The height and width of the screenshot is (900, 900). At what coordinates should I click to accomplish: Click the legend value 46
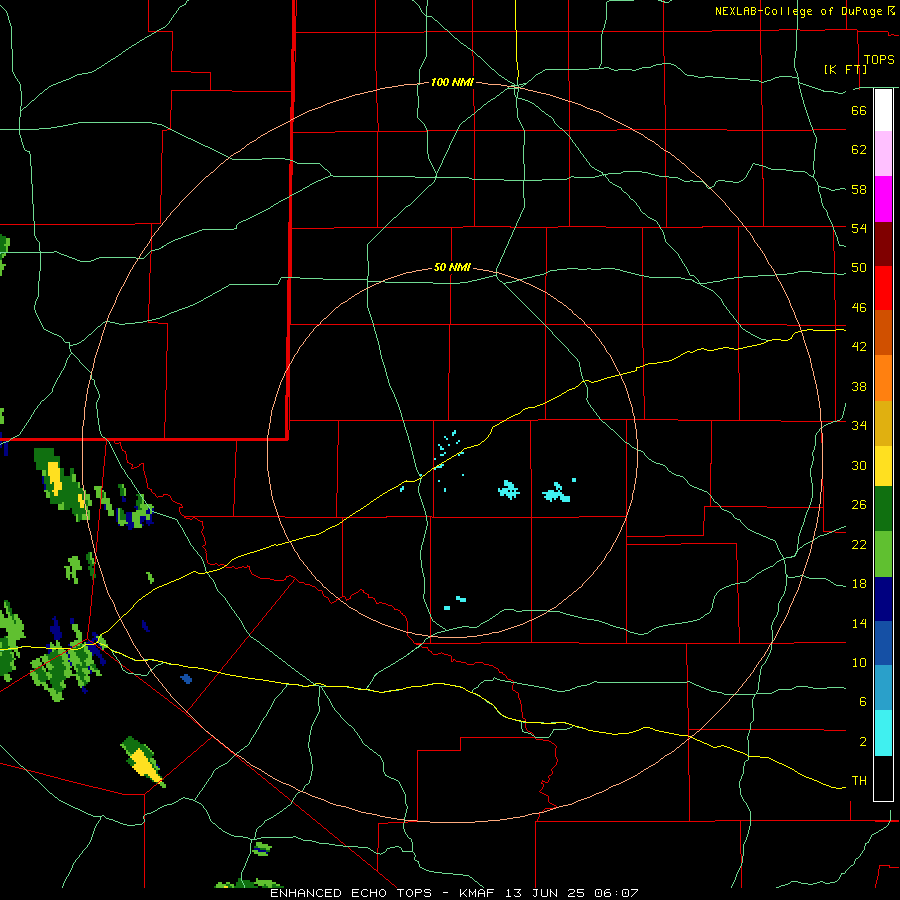[x=859, y=307]
